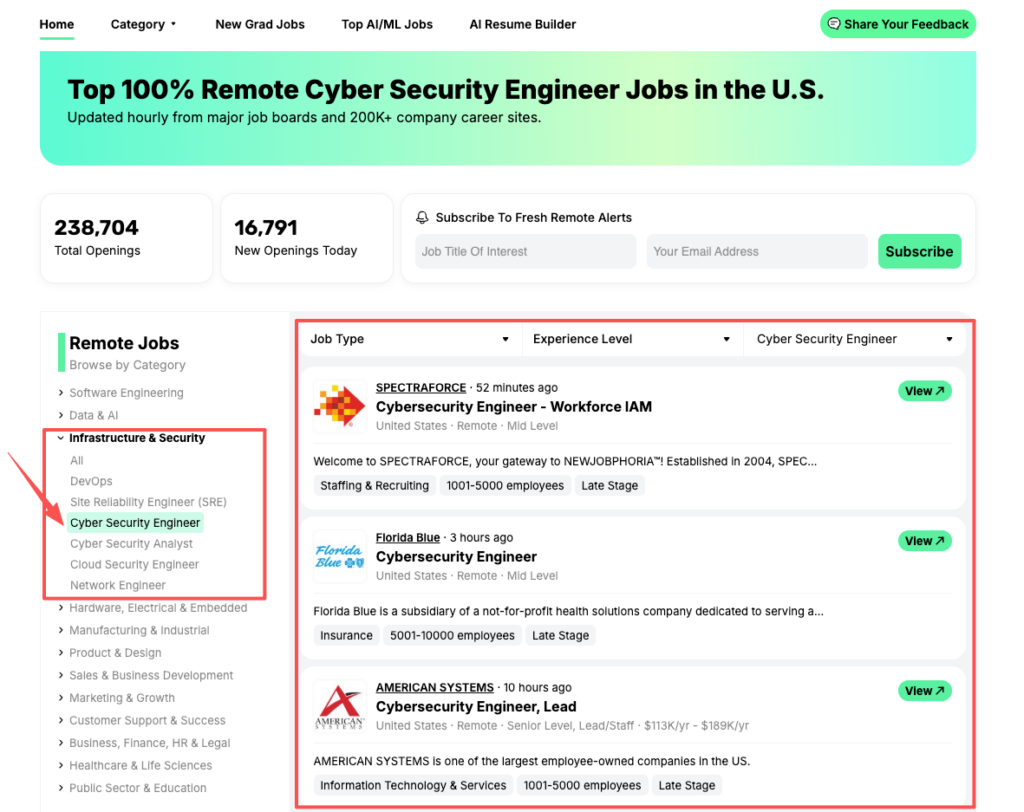1024x812 pixels.
Task: Click the Florida Blue company logo
Action: click(339, 556)
